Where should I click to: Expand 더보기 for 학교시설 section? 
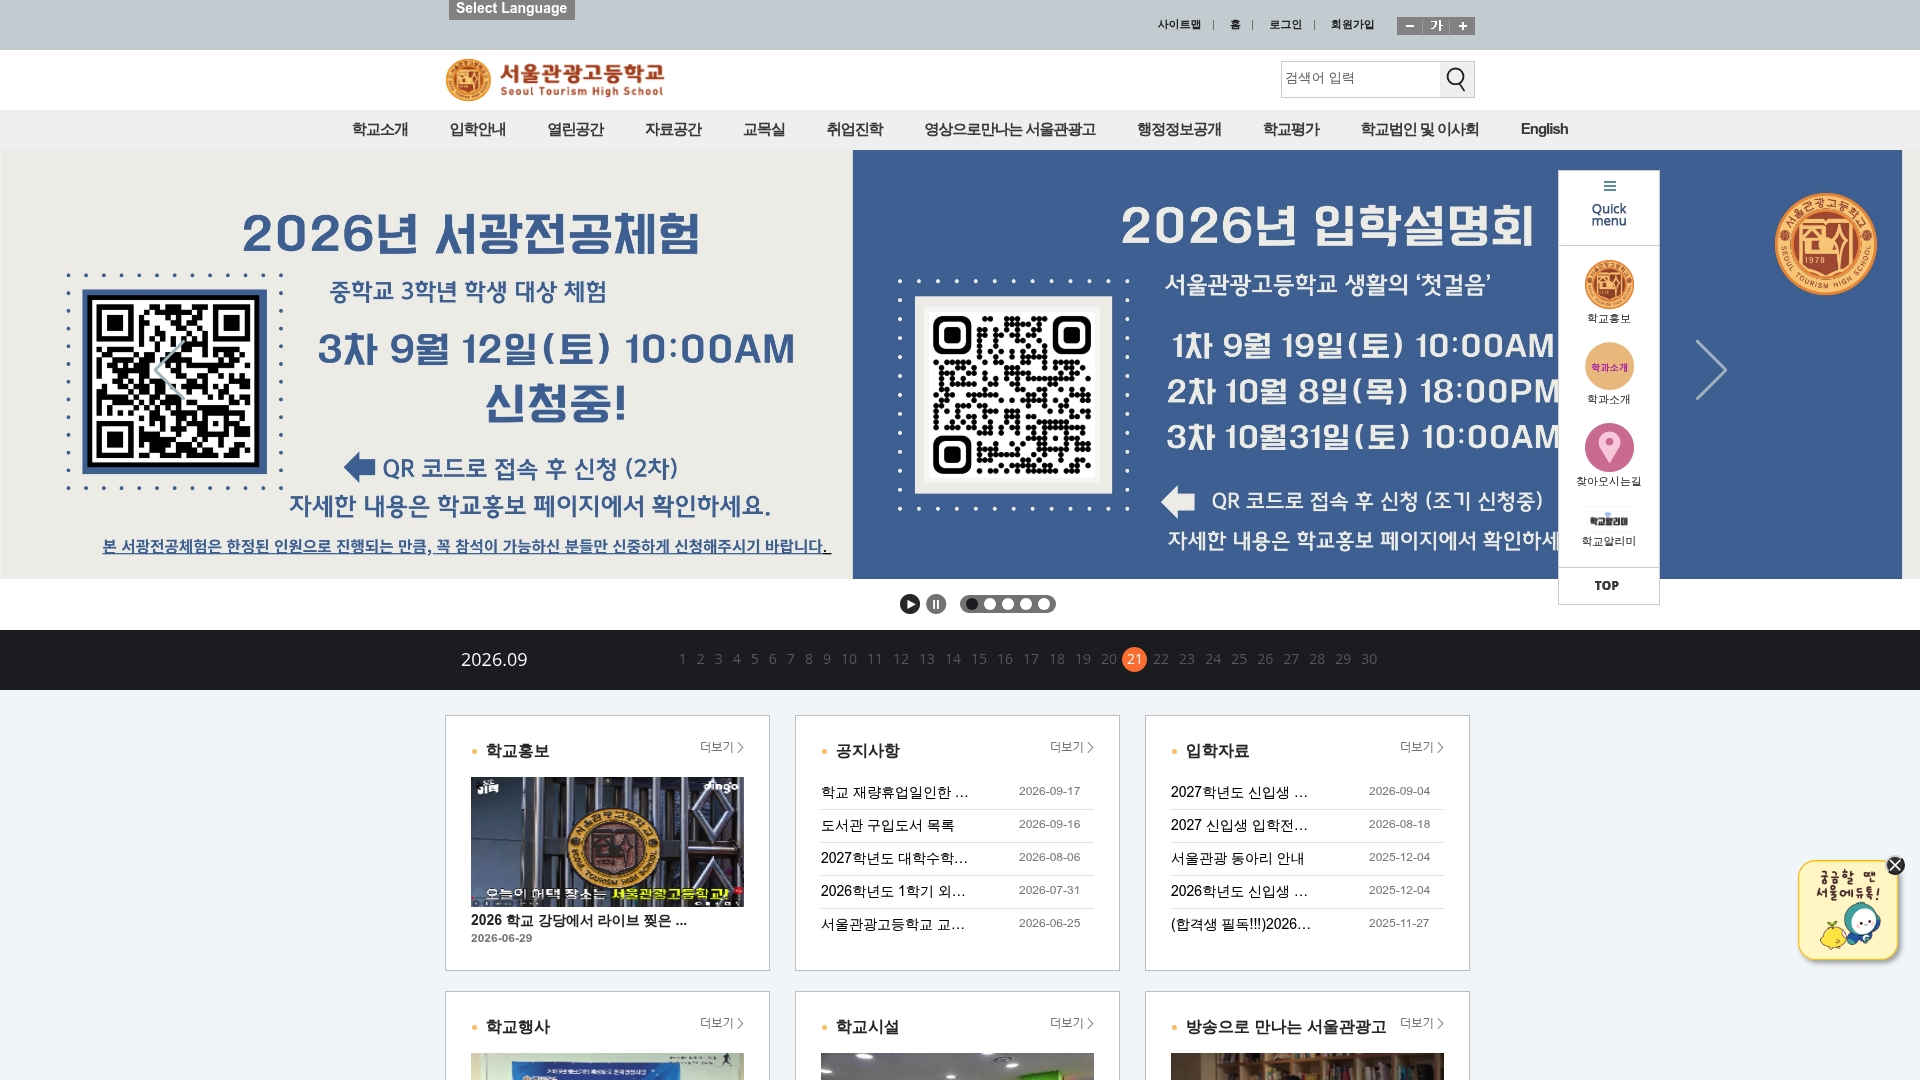pos(1072,1023)
